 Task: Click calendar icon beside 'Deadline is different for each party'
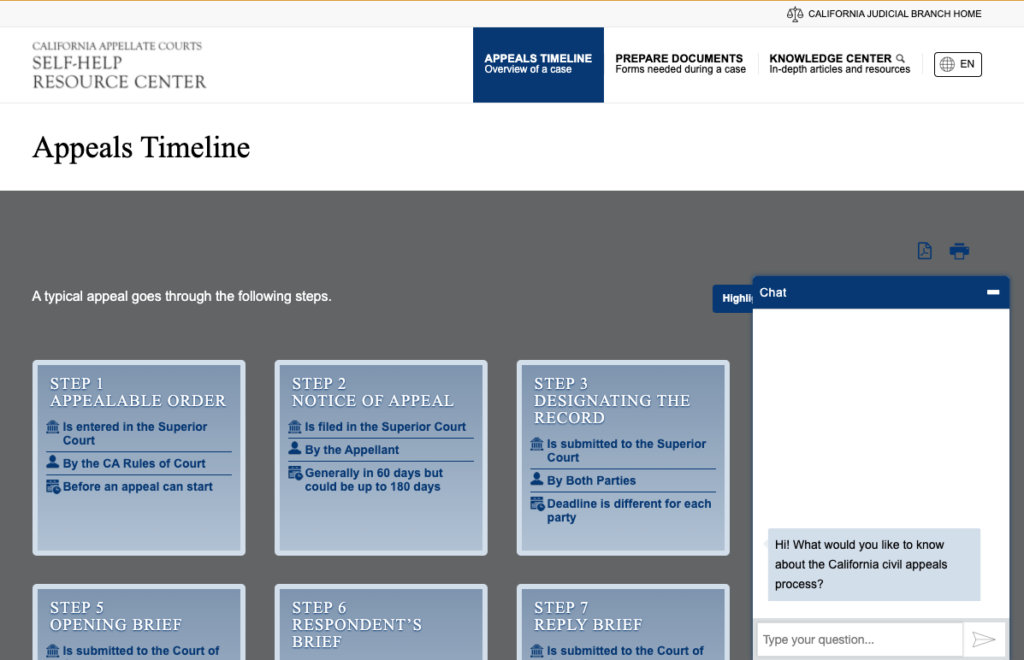537,503
